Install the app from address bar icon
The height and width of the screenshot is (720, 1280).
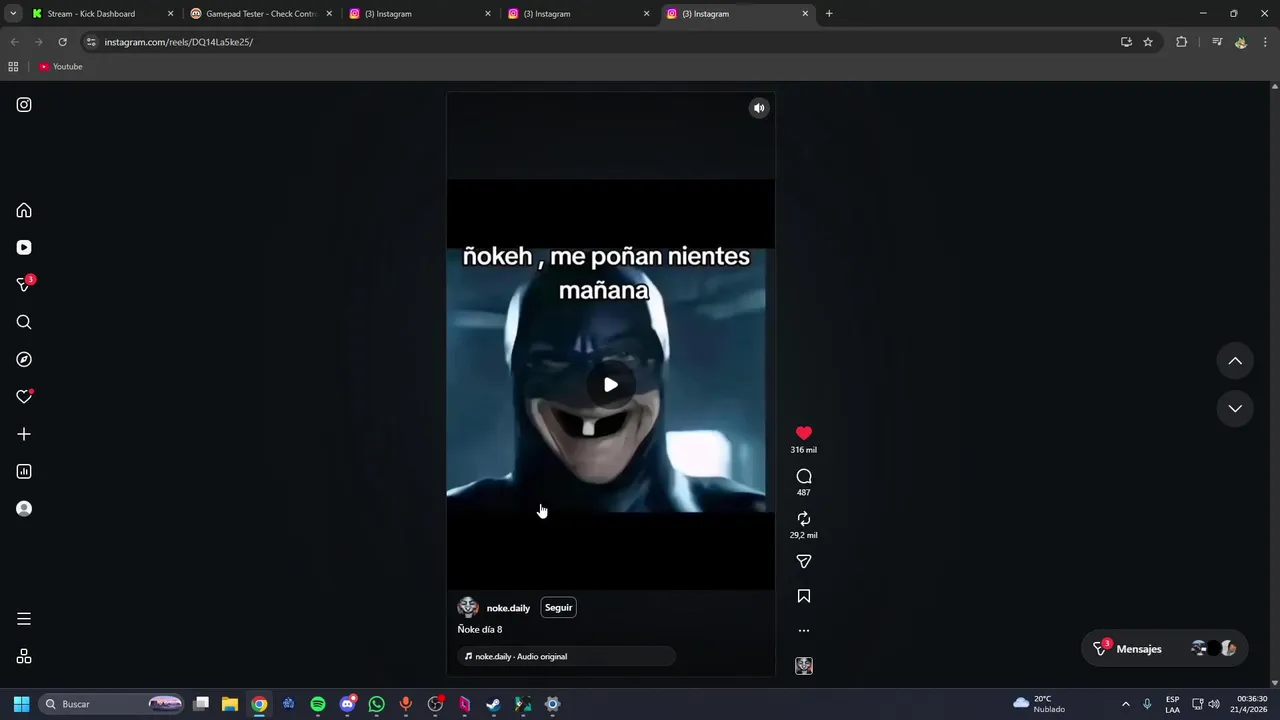(1126, 42)
